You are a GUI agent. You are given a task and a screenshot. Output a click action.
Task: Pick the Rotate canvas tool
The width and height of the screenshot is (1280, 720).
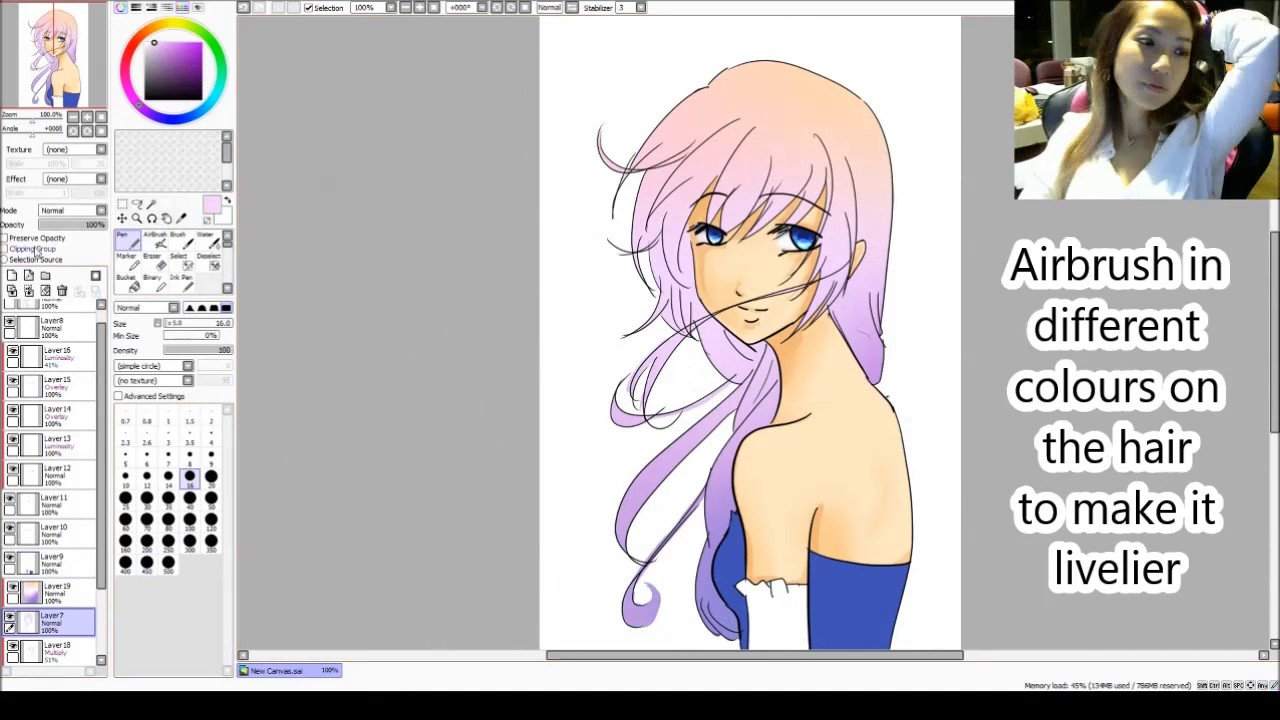(x=152, y=218)
